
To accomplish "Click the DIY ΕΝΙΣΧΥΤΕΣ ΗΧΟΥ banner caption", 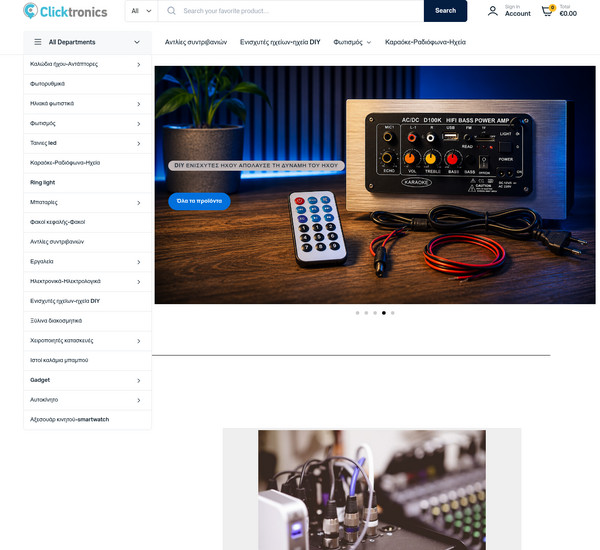I will (256, 165).
